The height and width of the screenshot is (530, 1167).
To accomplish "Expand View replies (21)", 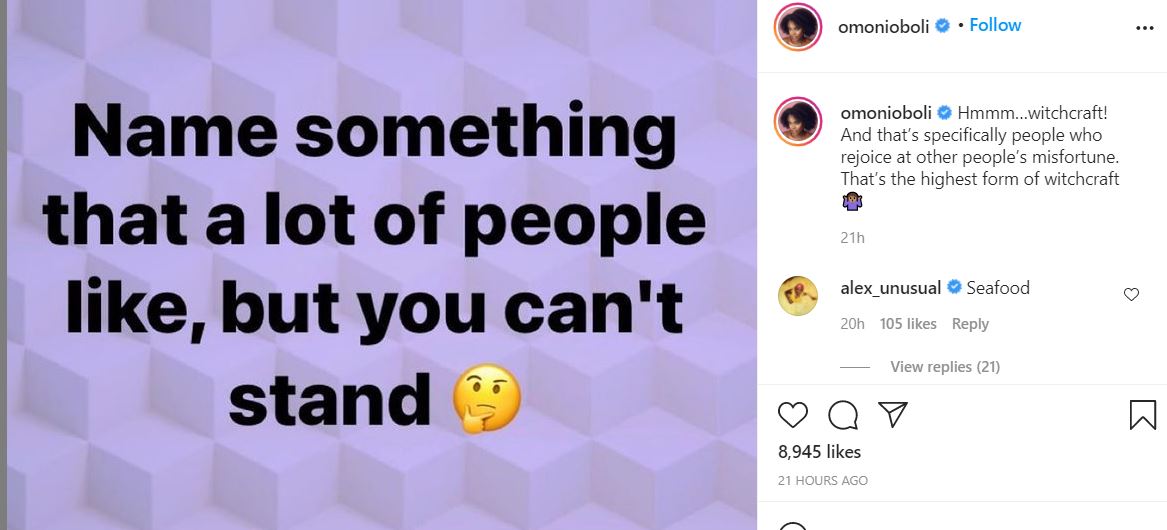I will click(944, 367).
